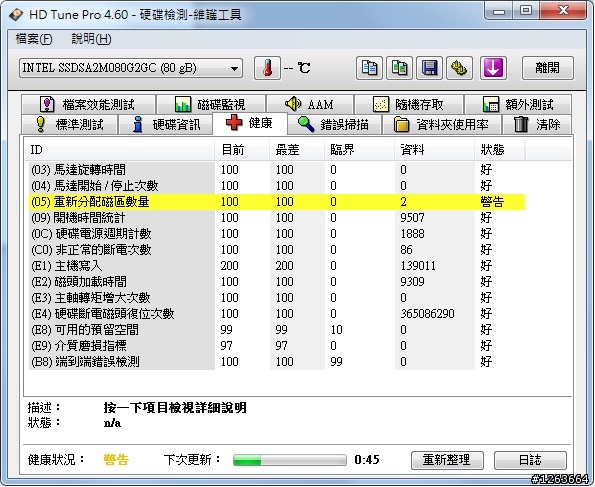Click the 最差 column header
This screenshot has height=487, width=595.
click(x=297, y=150)
